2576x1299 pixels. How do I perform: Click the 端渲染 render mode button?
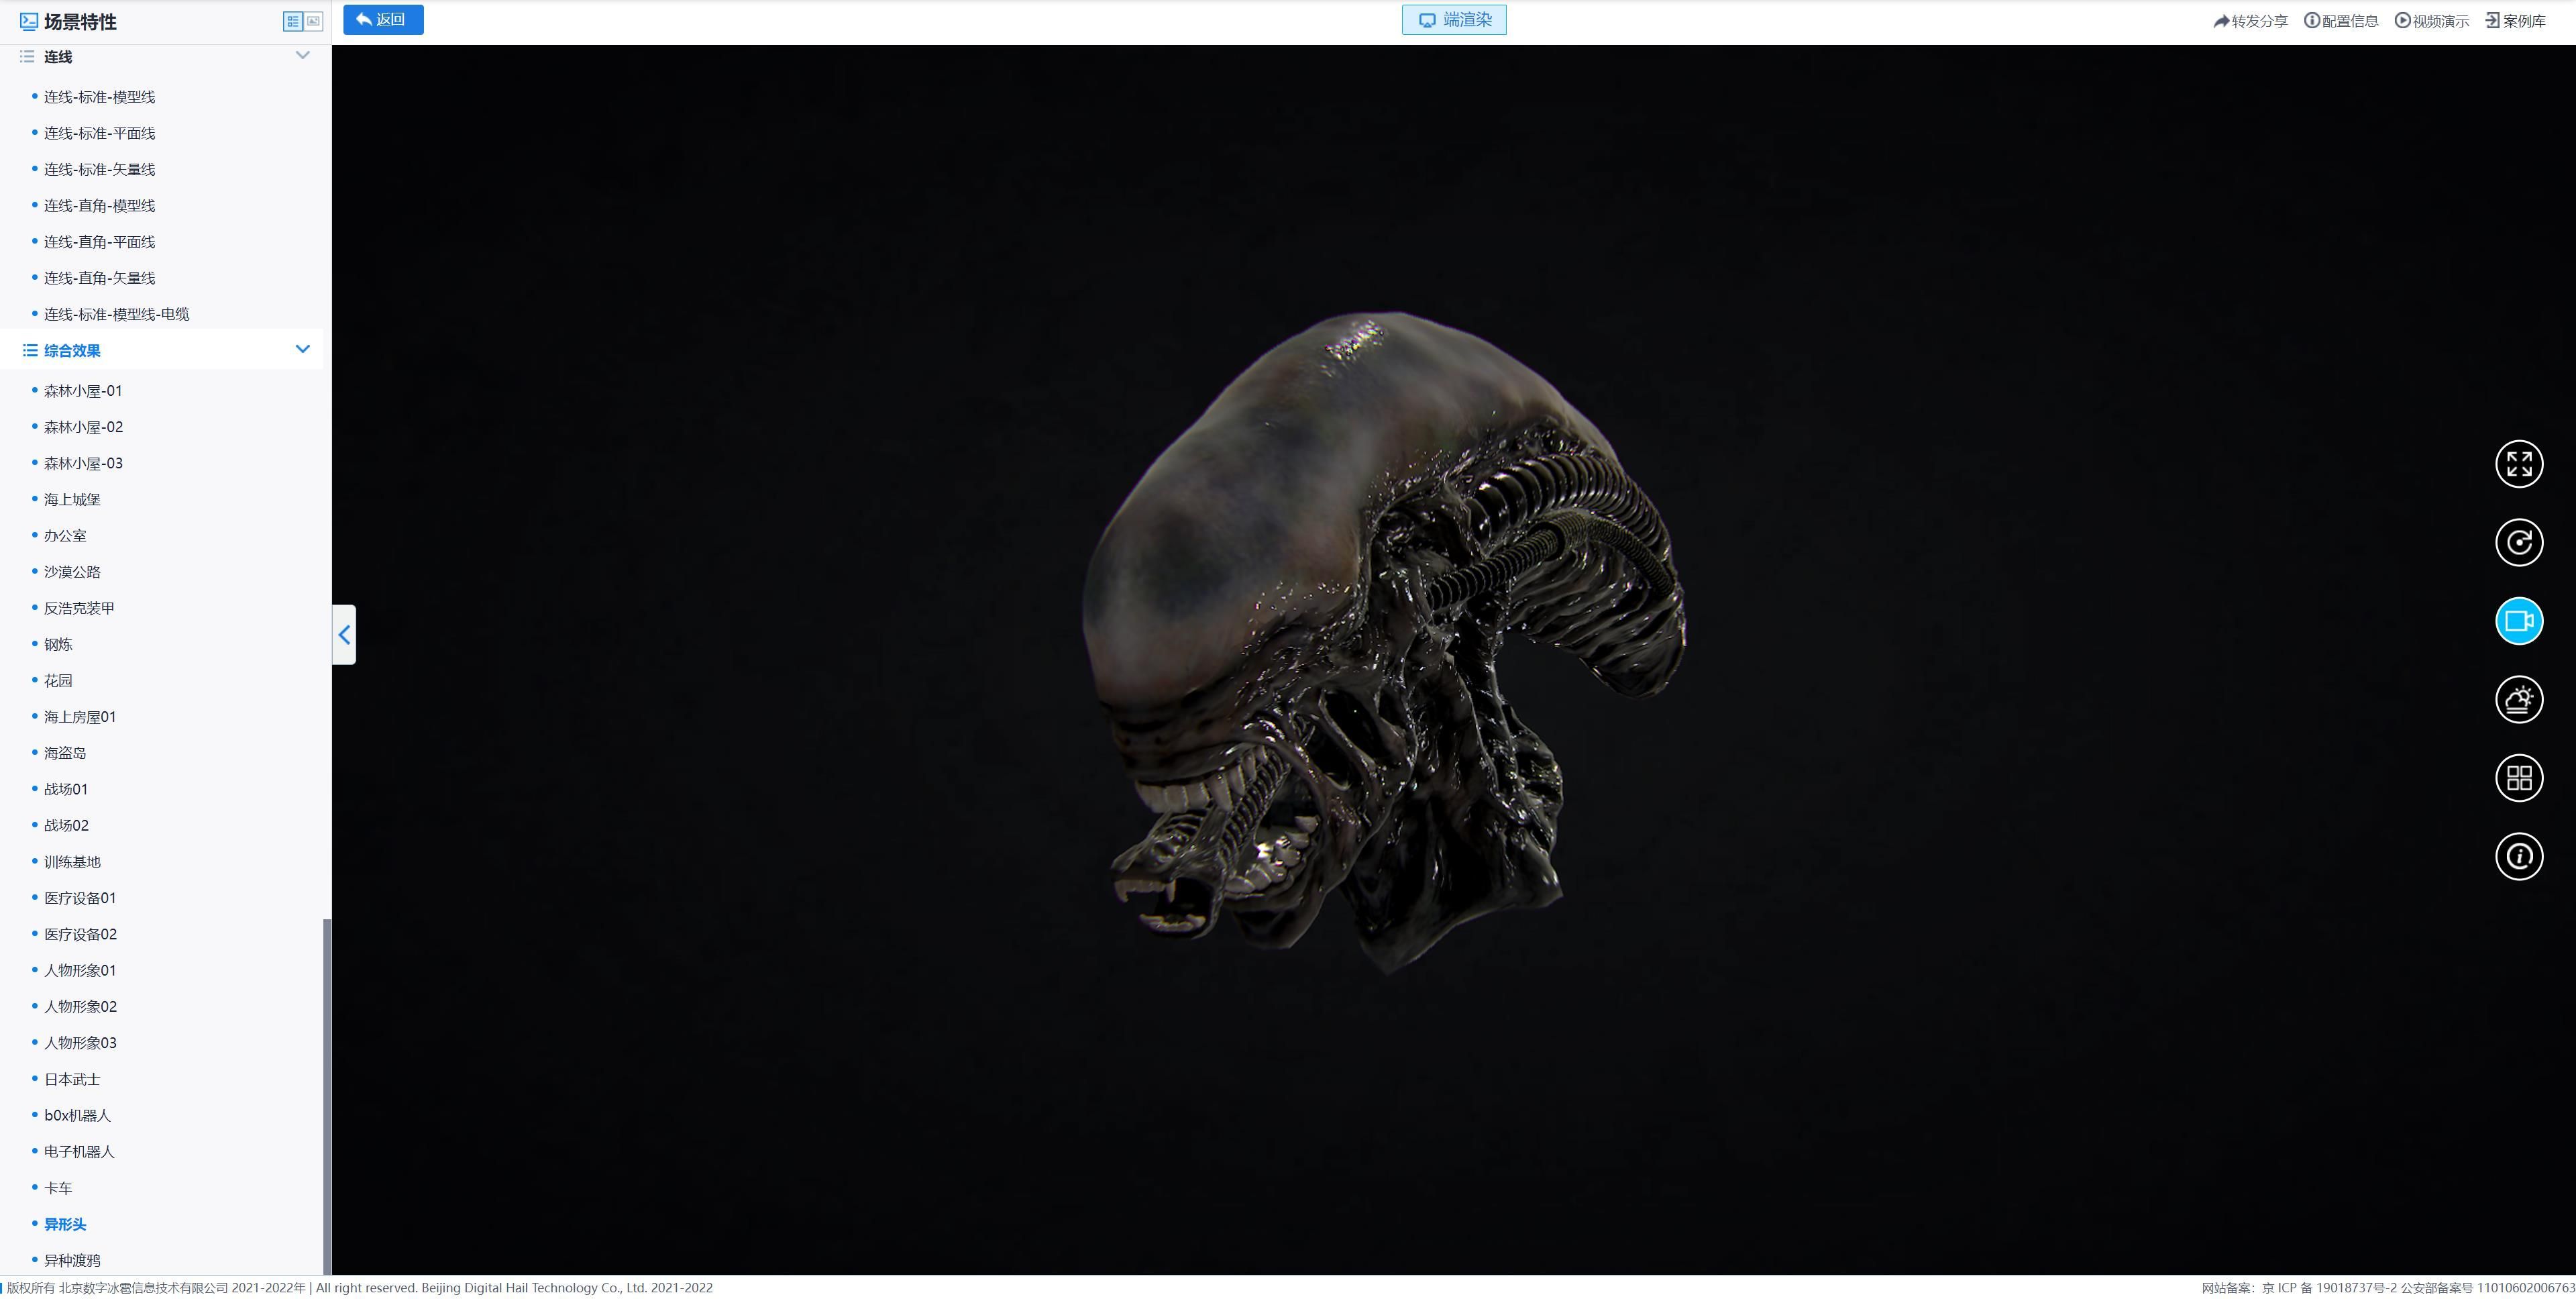click(1454, 20)
